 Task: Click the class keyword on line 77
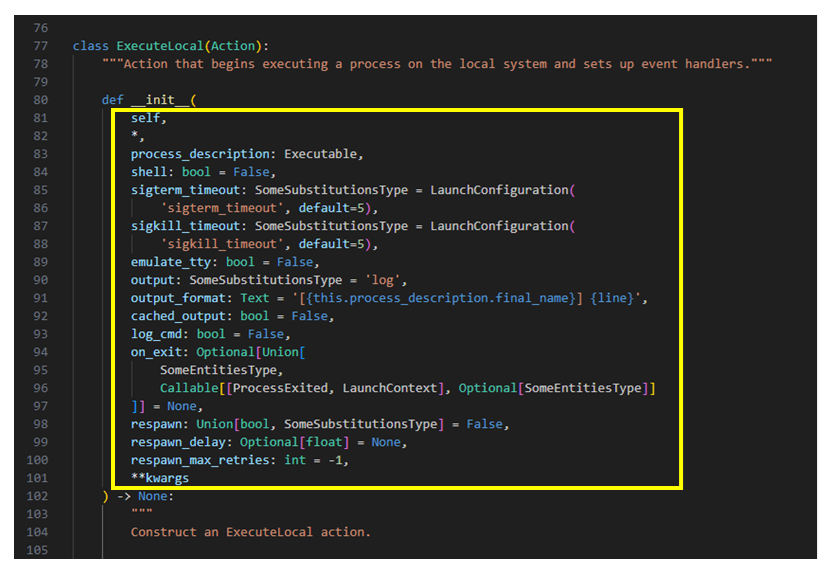(91, 46)
